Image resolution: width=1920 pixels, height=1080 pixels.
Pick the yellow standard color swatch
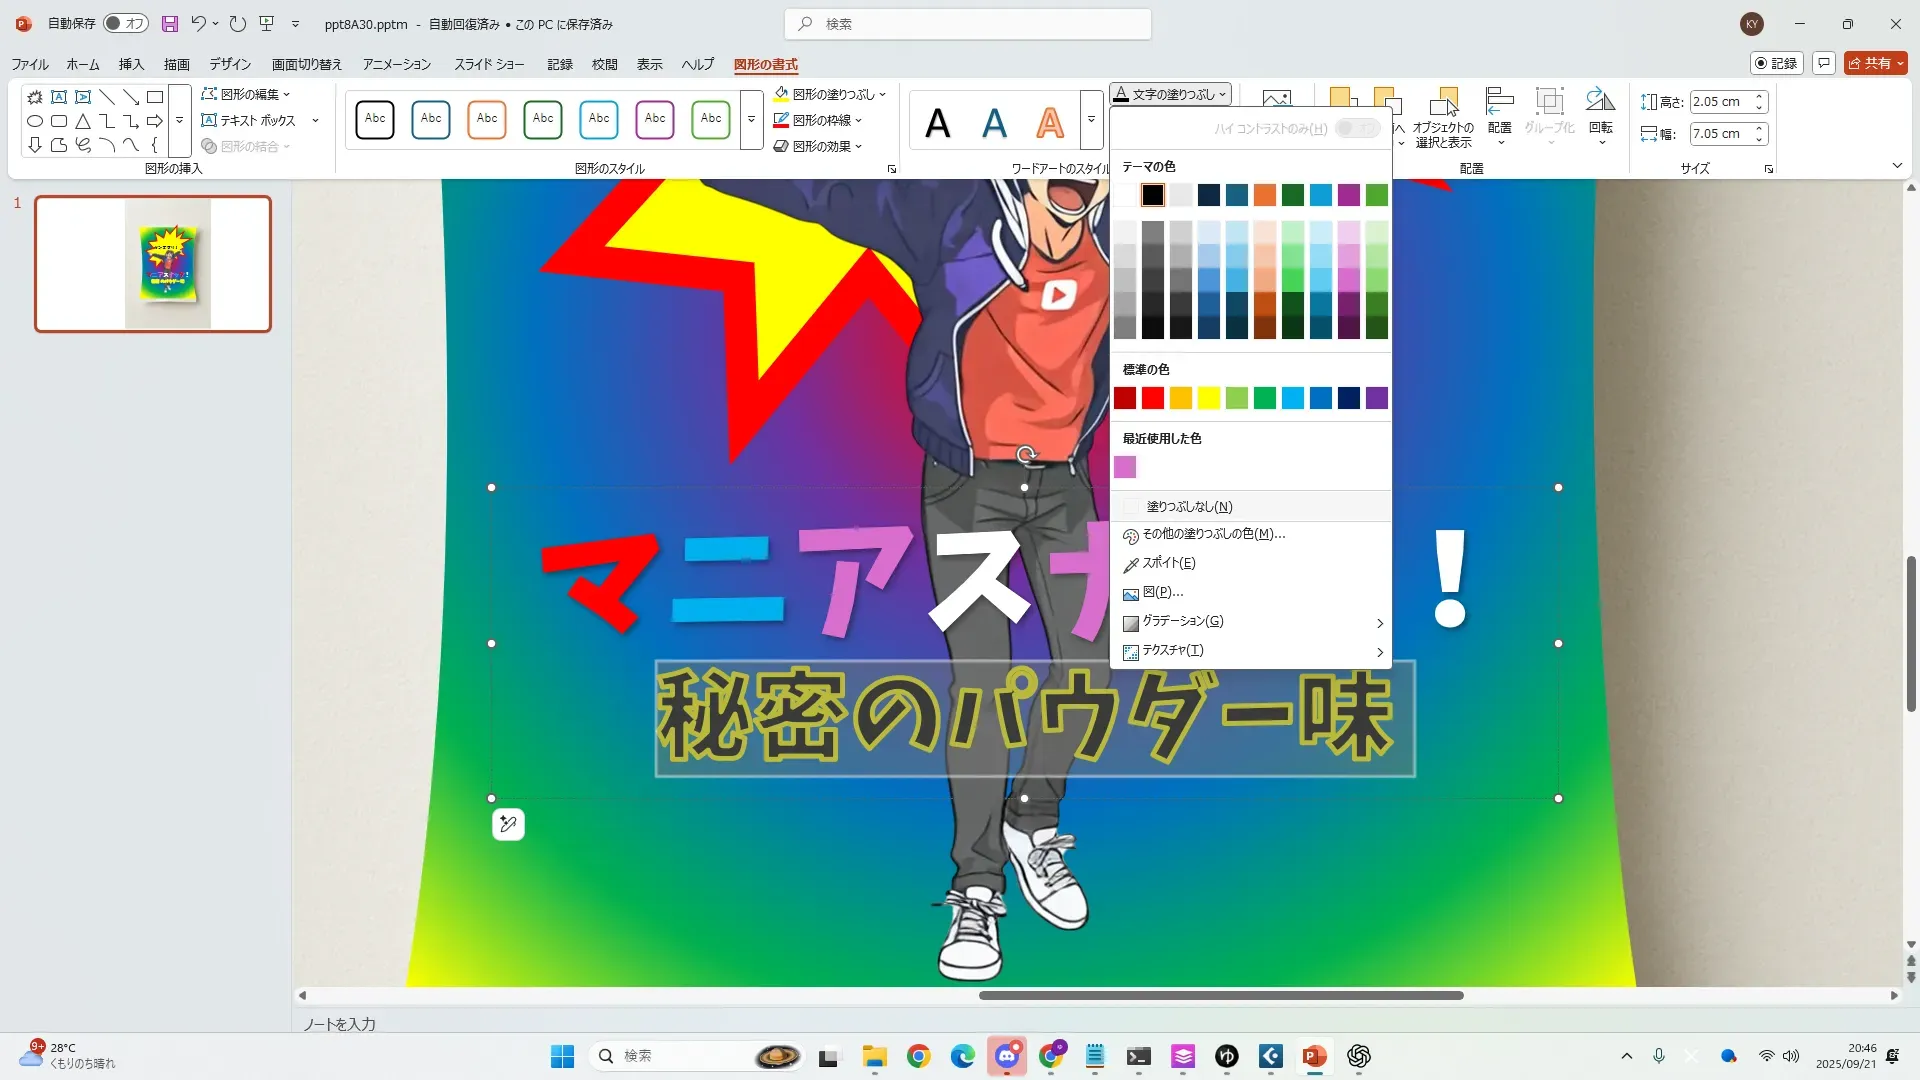1208,398
